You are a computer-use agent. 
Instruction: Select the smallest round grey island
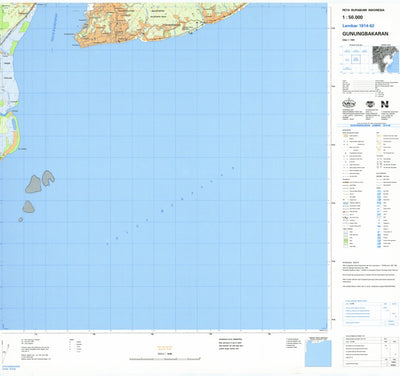(21, 220)
